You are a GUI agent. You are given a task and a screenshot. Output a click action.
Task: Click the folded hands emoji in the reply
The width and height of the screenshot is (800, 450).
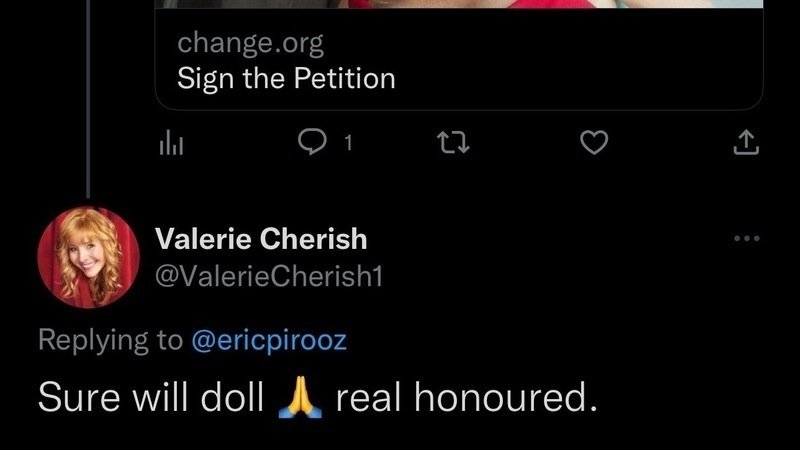point(296,398)
